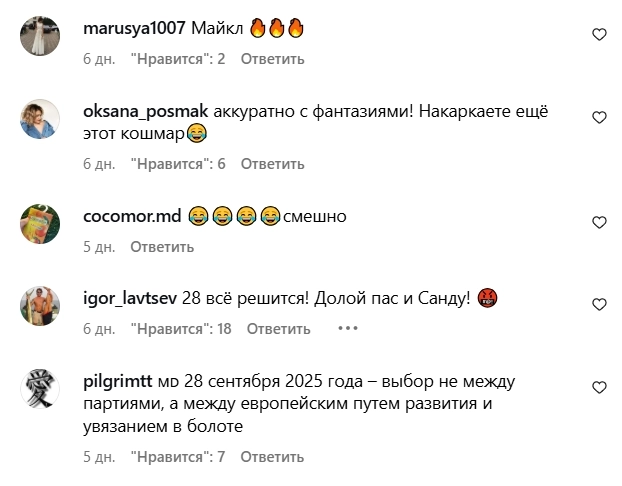Open pilgrimtt avatar with Chinese character
Viewport: 622px width, 486px height.
coord(40,389)
